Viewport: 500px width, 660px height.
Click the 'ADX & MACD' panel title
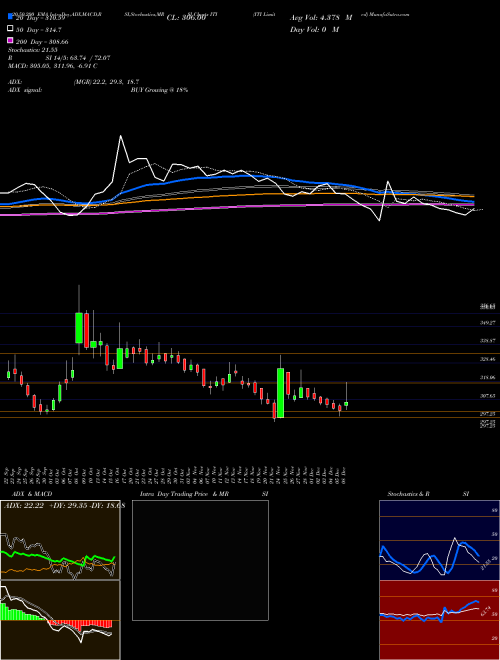tap(32, 494)
